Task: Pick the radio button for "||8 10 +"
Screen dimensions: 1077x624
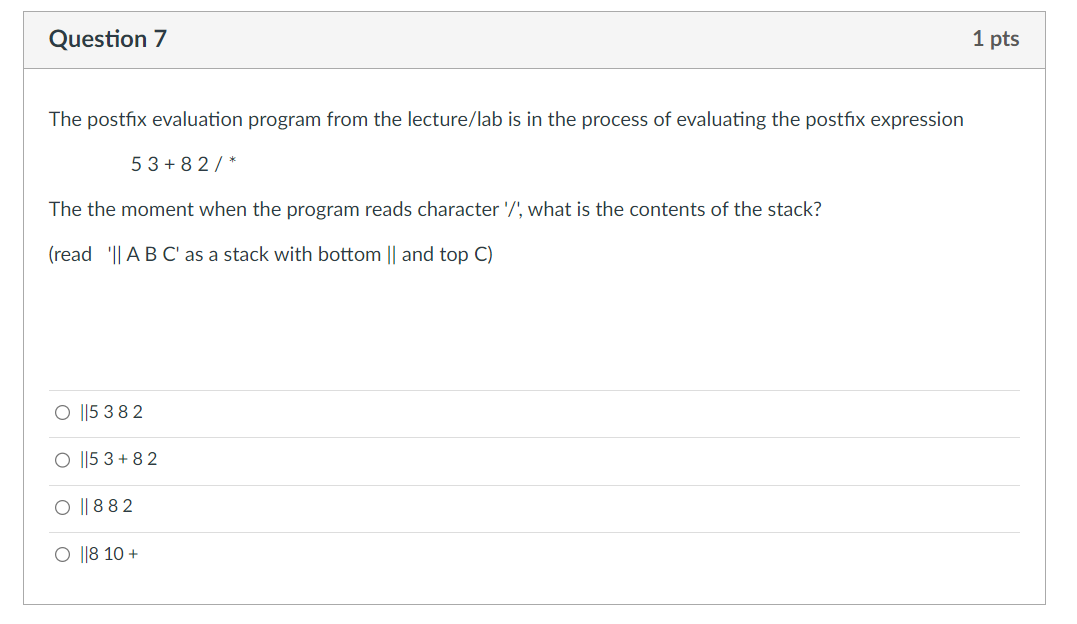Action: pos(63,554)
